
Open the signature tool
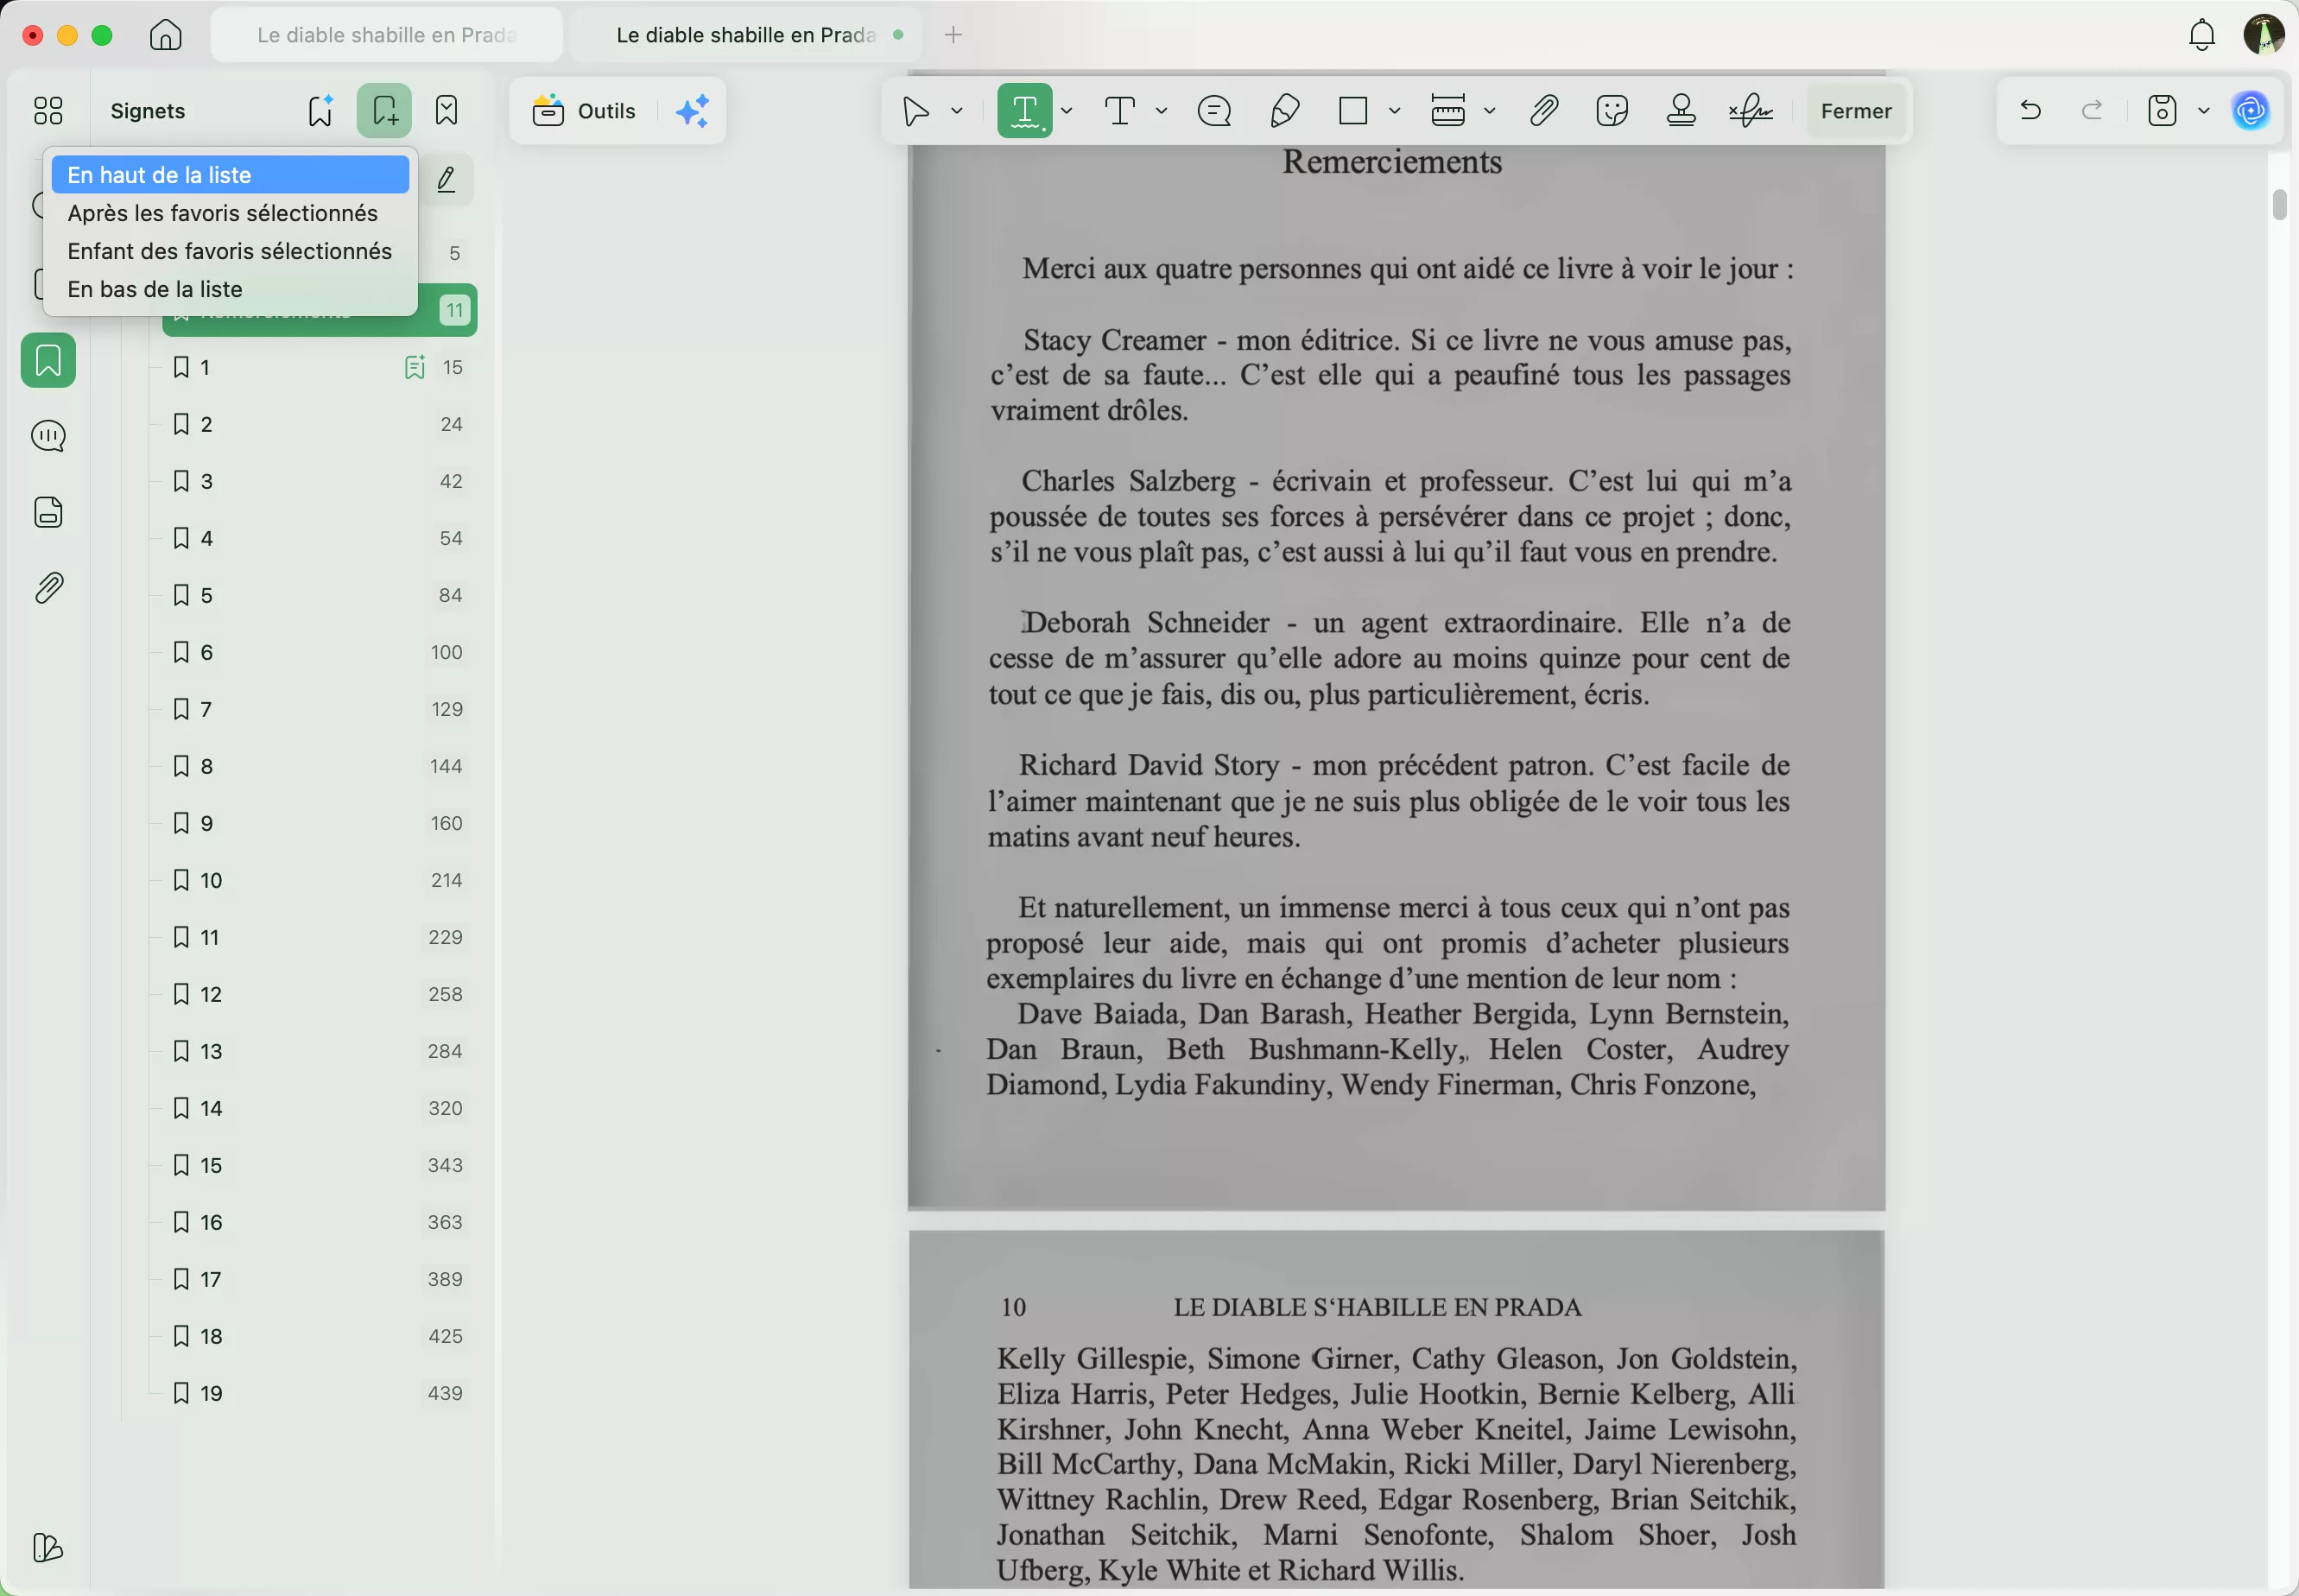[x=1751, y=111]
